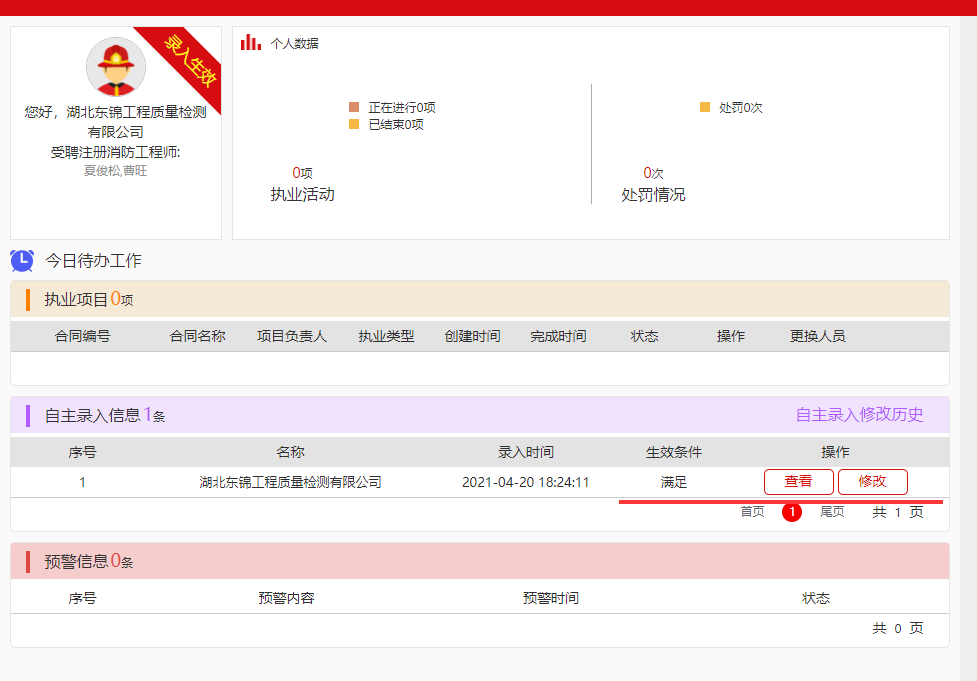
Task: Select page 1 in pagination
Action: point(792,512)
